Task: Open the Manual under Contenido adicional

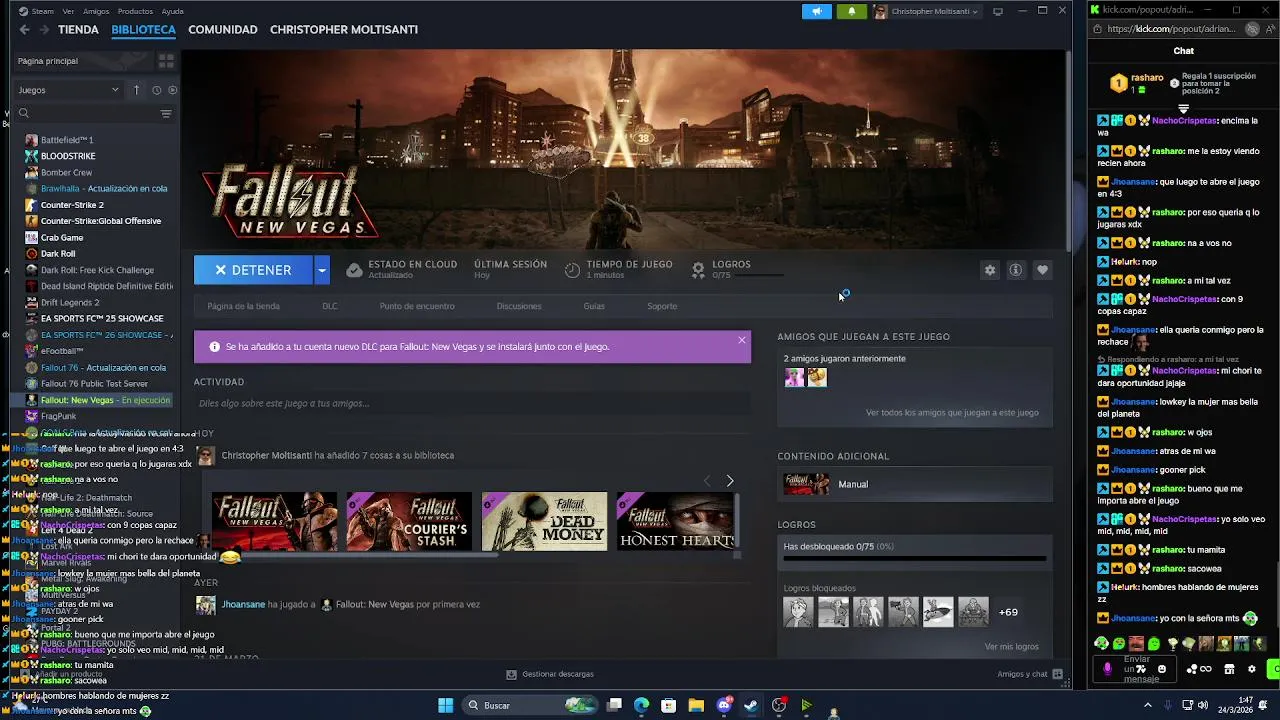Action: [x=915, y=484]
